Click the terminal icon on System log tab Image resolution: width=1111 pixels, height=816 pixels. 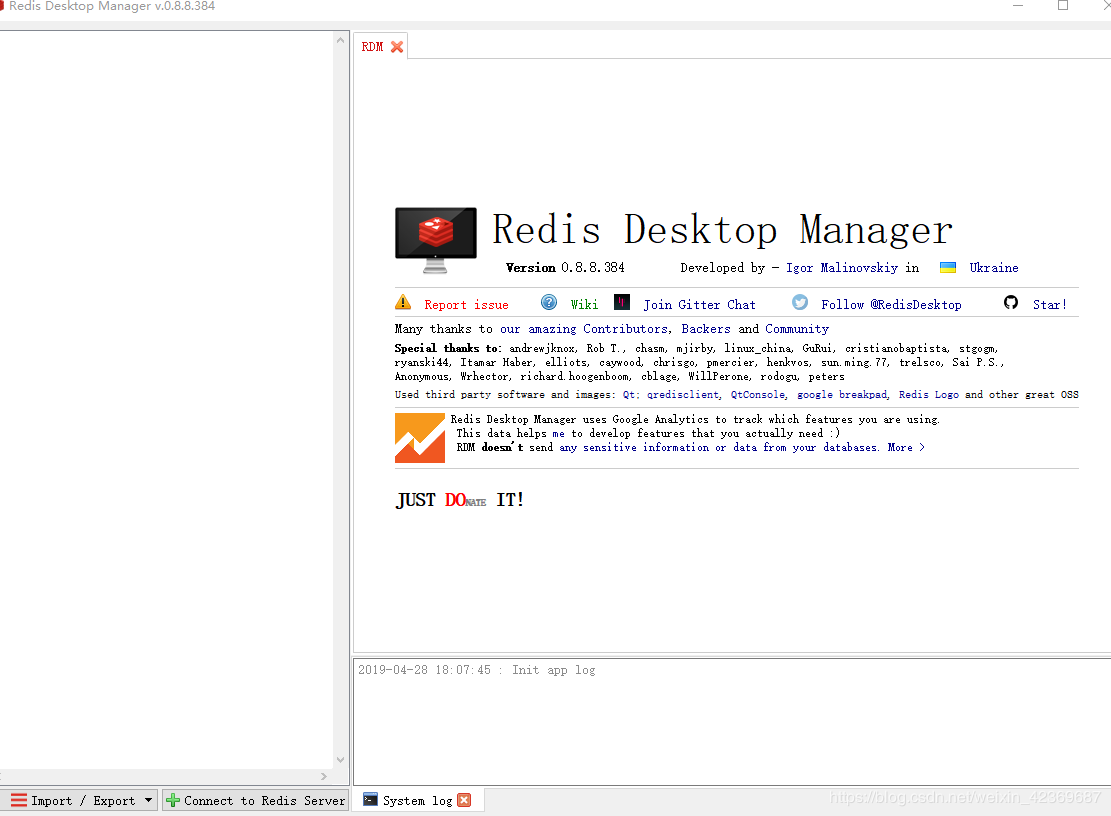pos(370,799)
